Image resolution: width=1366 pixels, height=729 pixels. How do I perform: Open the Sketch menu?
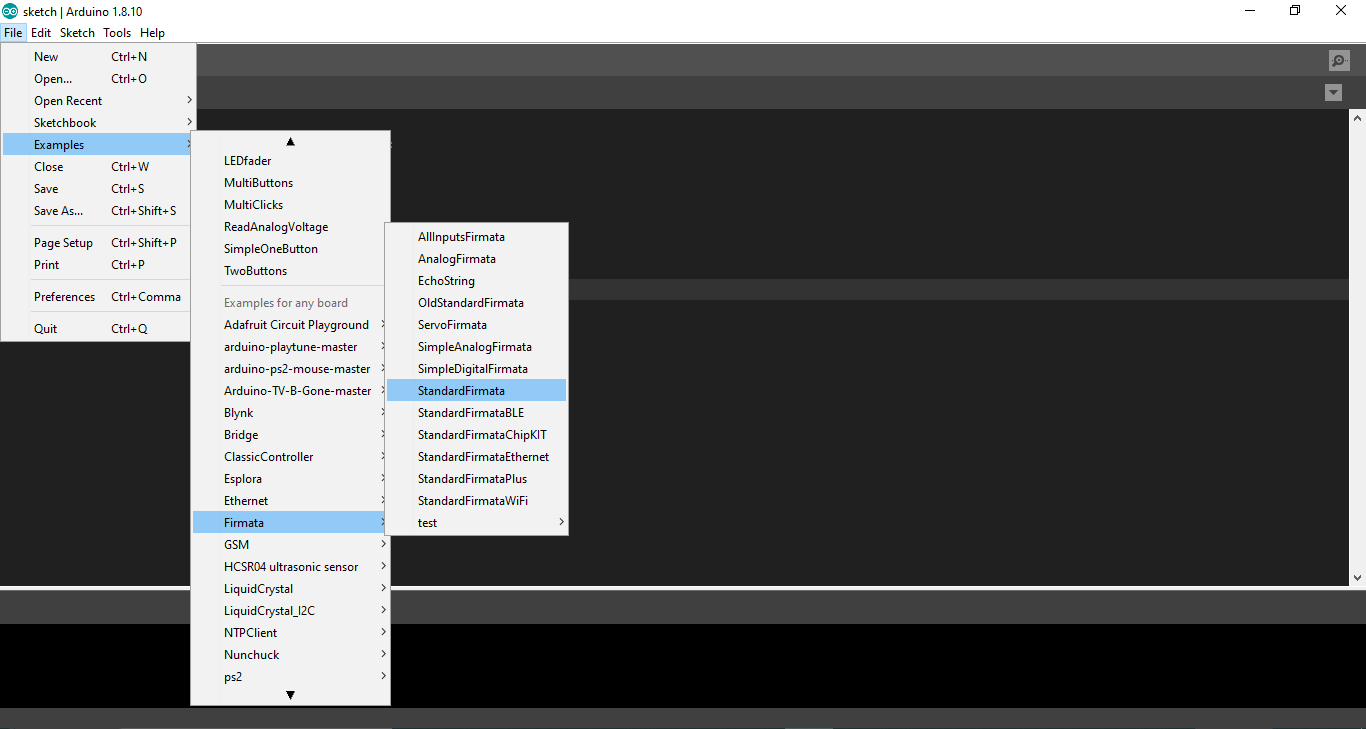pyautogui.click(x=77, y=33)
